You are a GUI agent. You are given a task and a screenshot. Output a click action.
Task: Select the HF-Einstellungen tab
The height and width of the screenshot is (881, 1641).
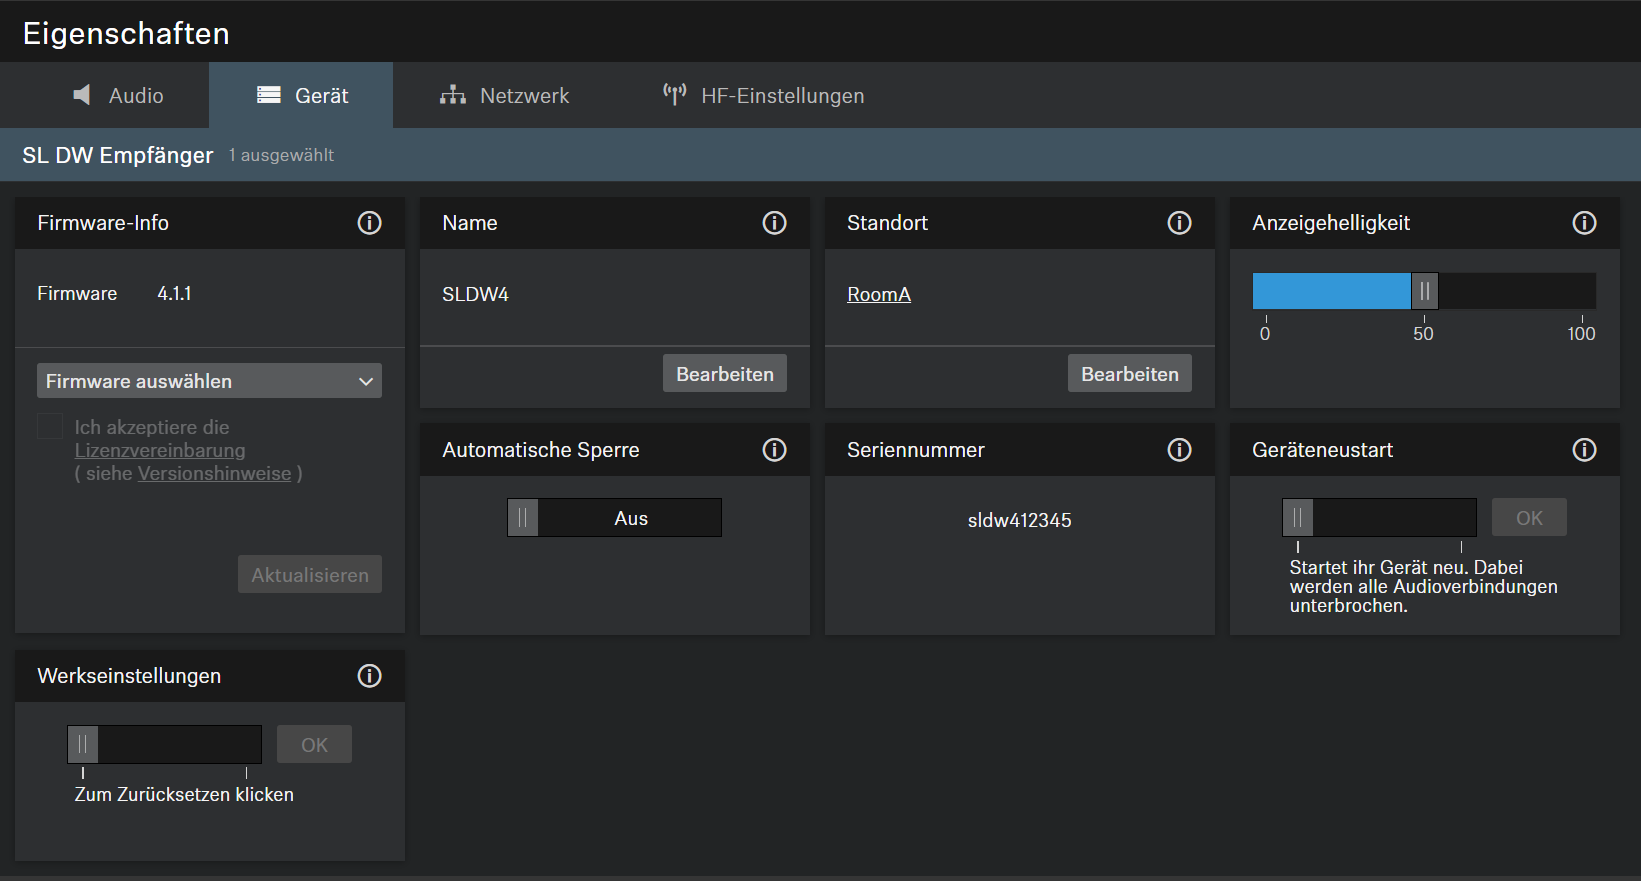point(763,96)
